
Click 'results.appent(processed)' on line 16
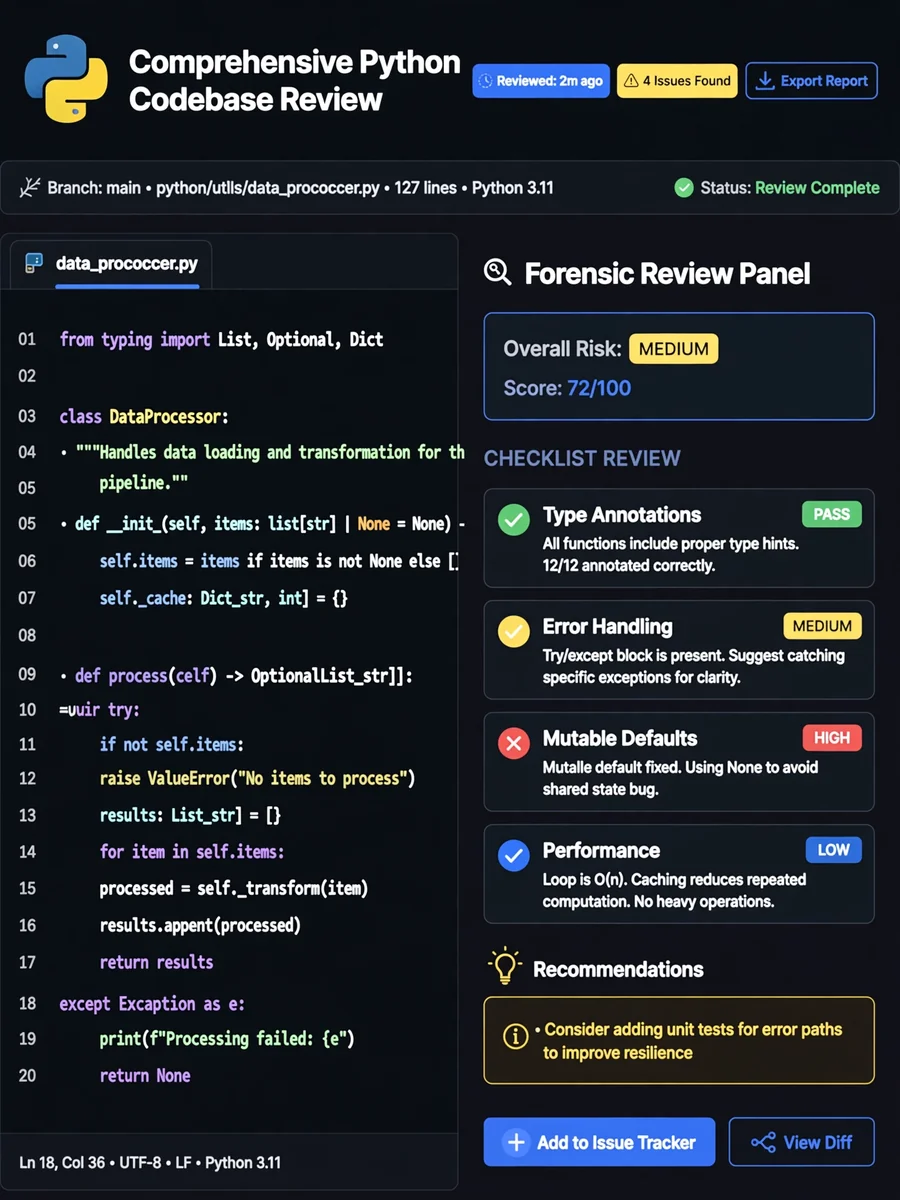[x=200, y=926]
